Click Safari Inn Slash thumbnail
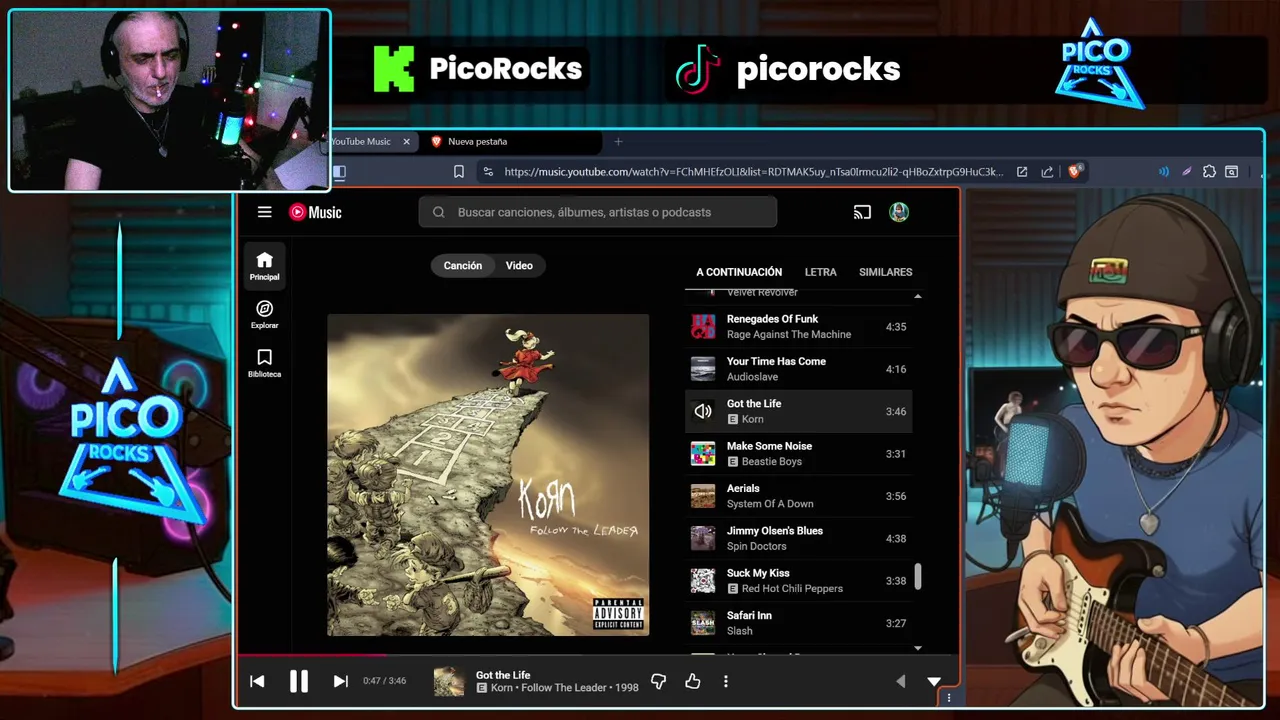The width and height of the screenshot is (1280, 720). pos(703,623)
